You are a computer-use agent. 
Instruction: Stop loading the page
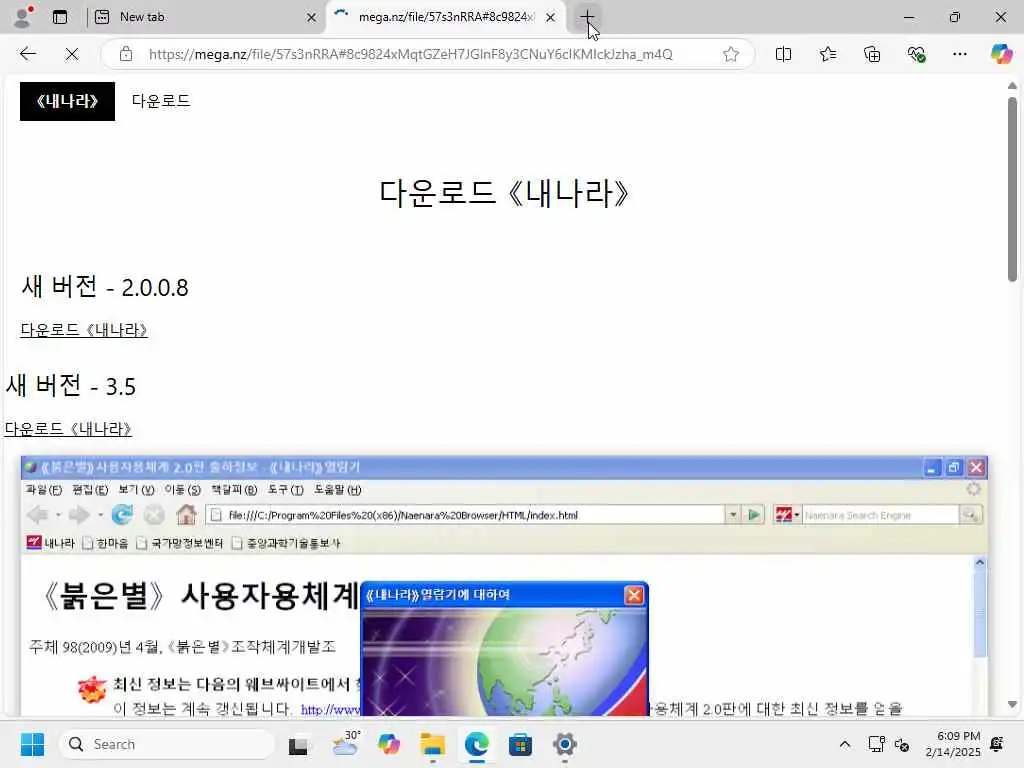click(72, 54)
